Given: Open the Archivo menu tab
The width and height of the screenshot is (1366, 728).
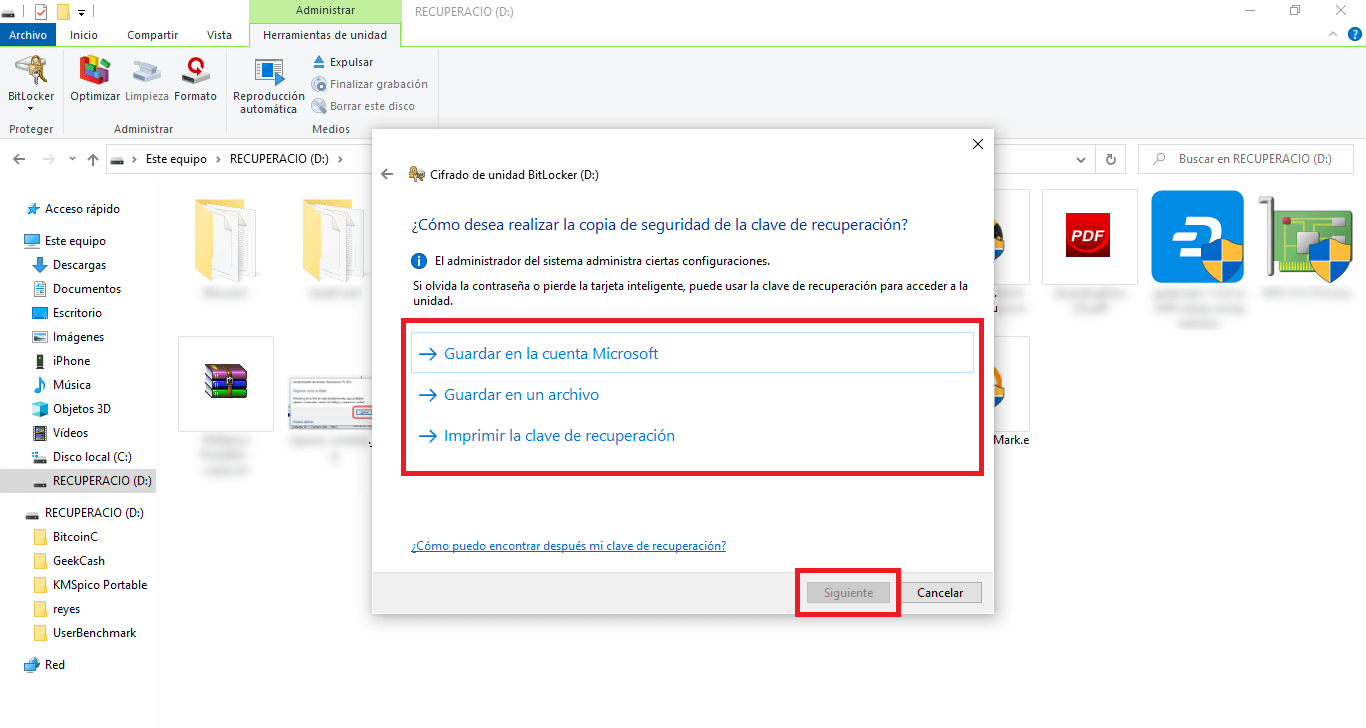Looking at the screenshot, I should [28, 35].
